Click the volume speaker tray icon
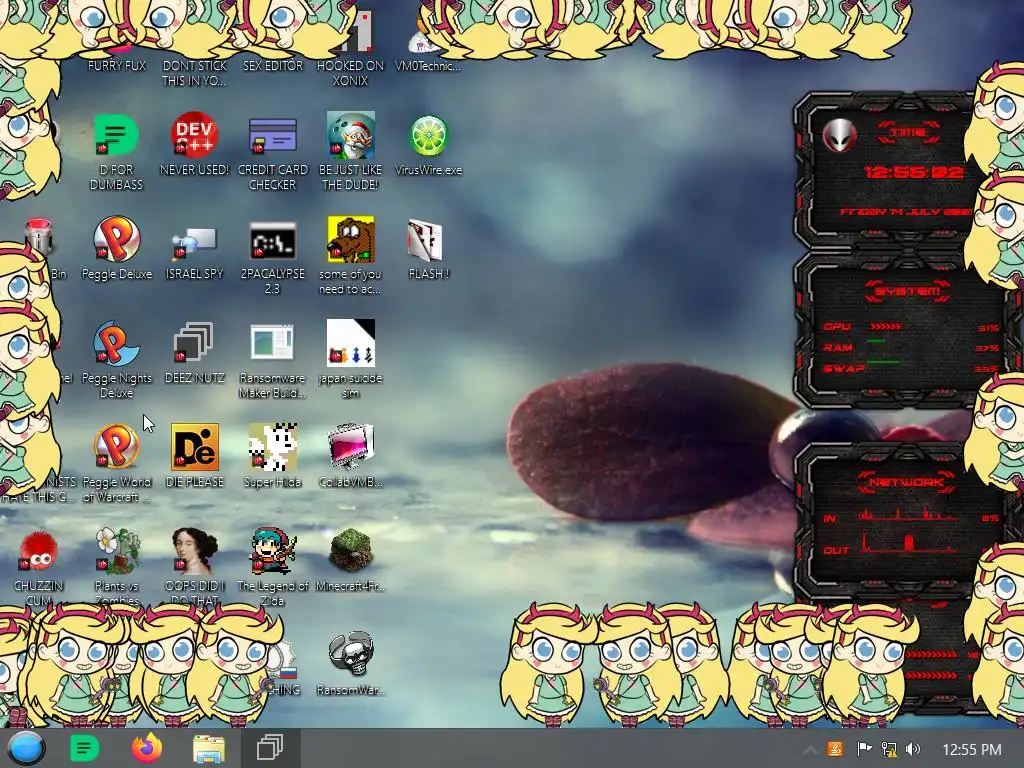Screen dimensions: 1024x768 [x=913, y=748]
